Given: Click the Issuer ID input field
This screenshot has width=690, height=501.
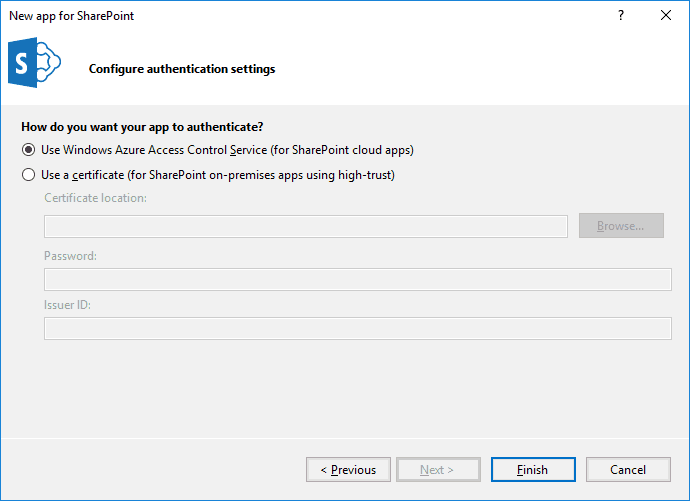Looking at the screenshot, I should [x=357, y=329].
